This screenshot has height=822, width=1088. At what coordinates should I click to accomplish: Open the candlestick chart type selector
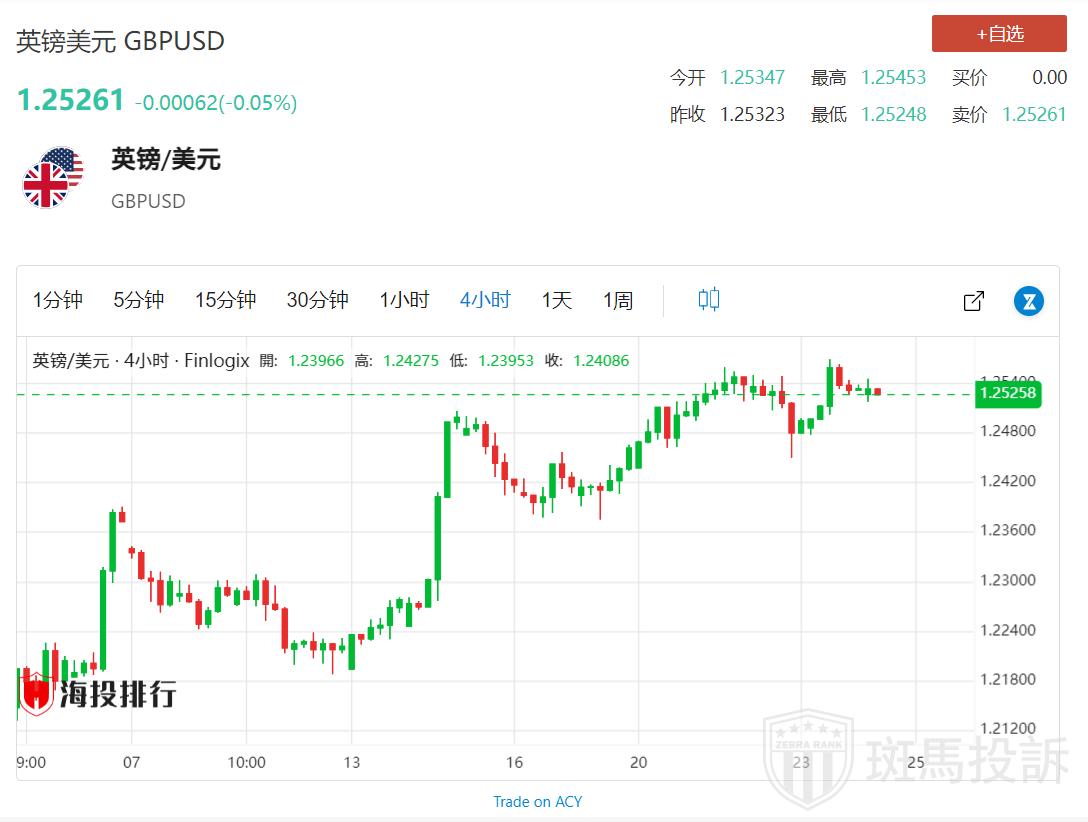(x=709, y=299)
